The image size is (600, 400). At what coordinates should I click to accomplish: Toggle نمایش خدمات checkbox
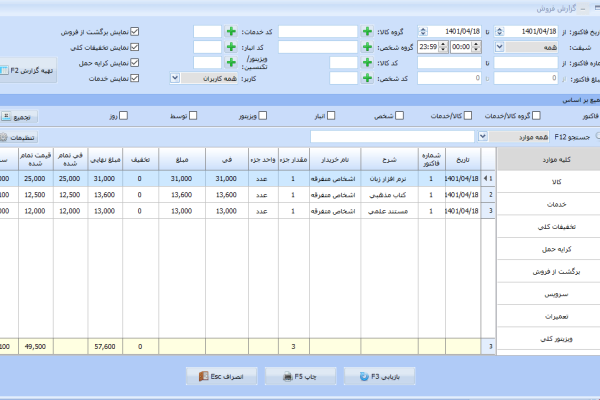tap(134, 78)
